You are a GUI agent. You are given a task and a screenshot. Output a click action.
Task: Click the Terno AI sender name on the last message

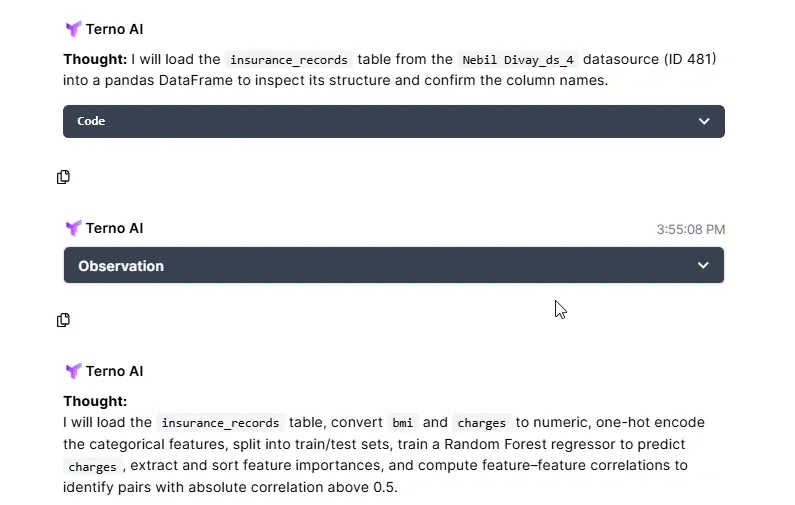click(114, 371)
